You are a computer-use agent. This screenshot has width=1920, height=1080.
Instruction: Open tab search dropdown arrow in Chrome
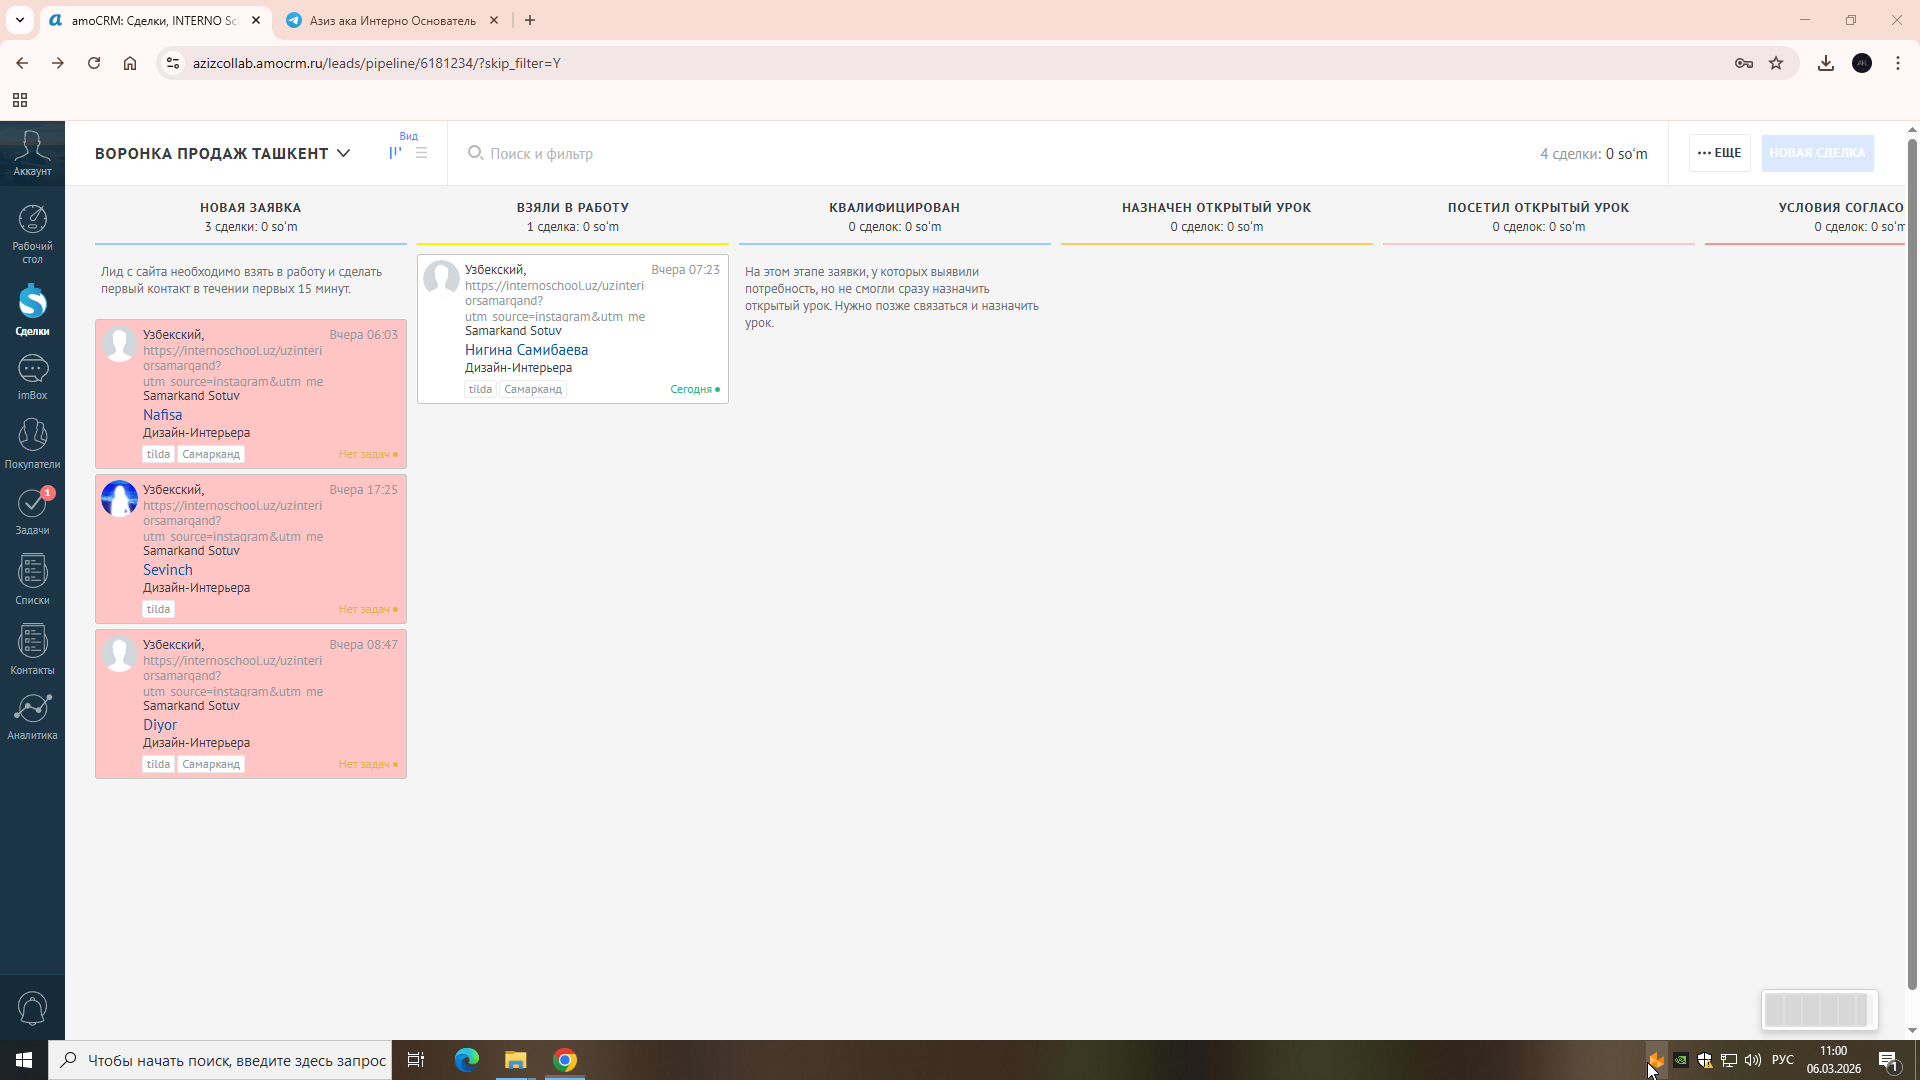(19, 20)
